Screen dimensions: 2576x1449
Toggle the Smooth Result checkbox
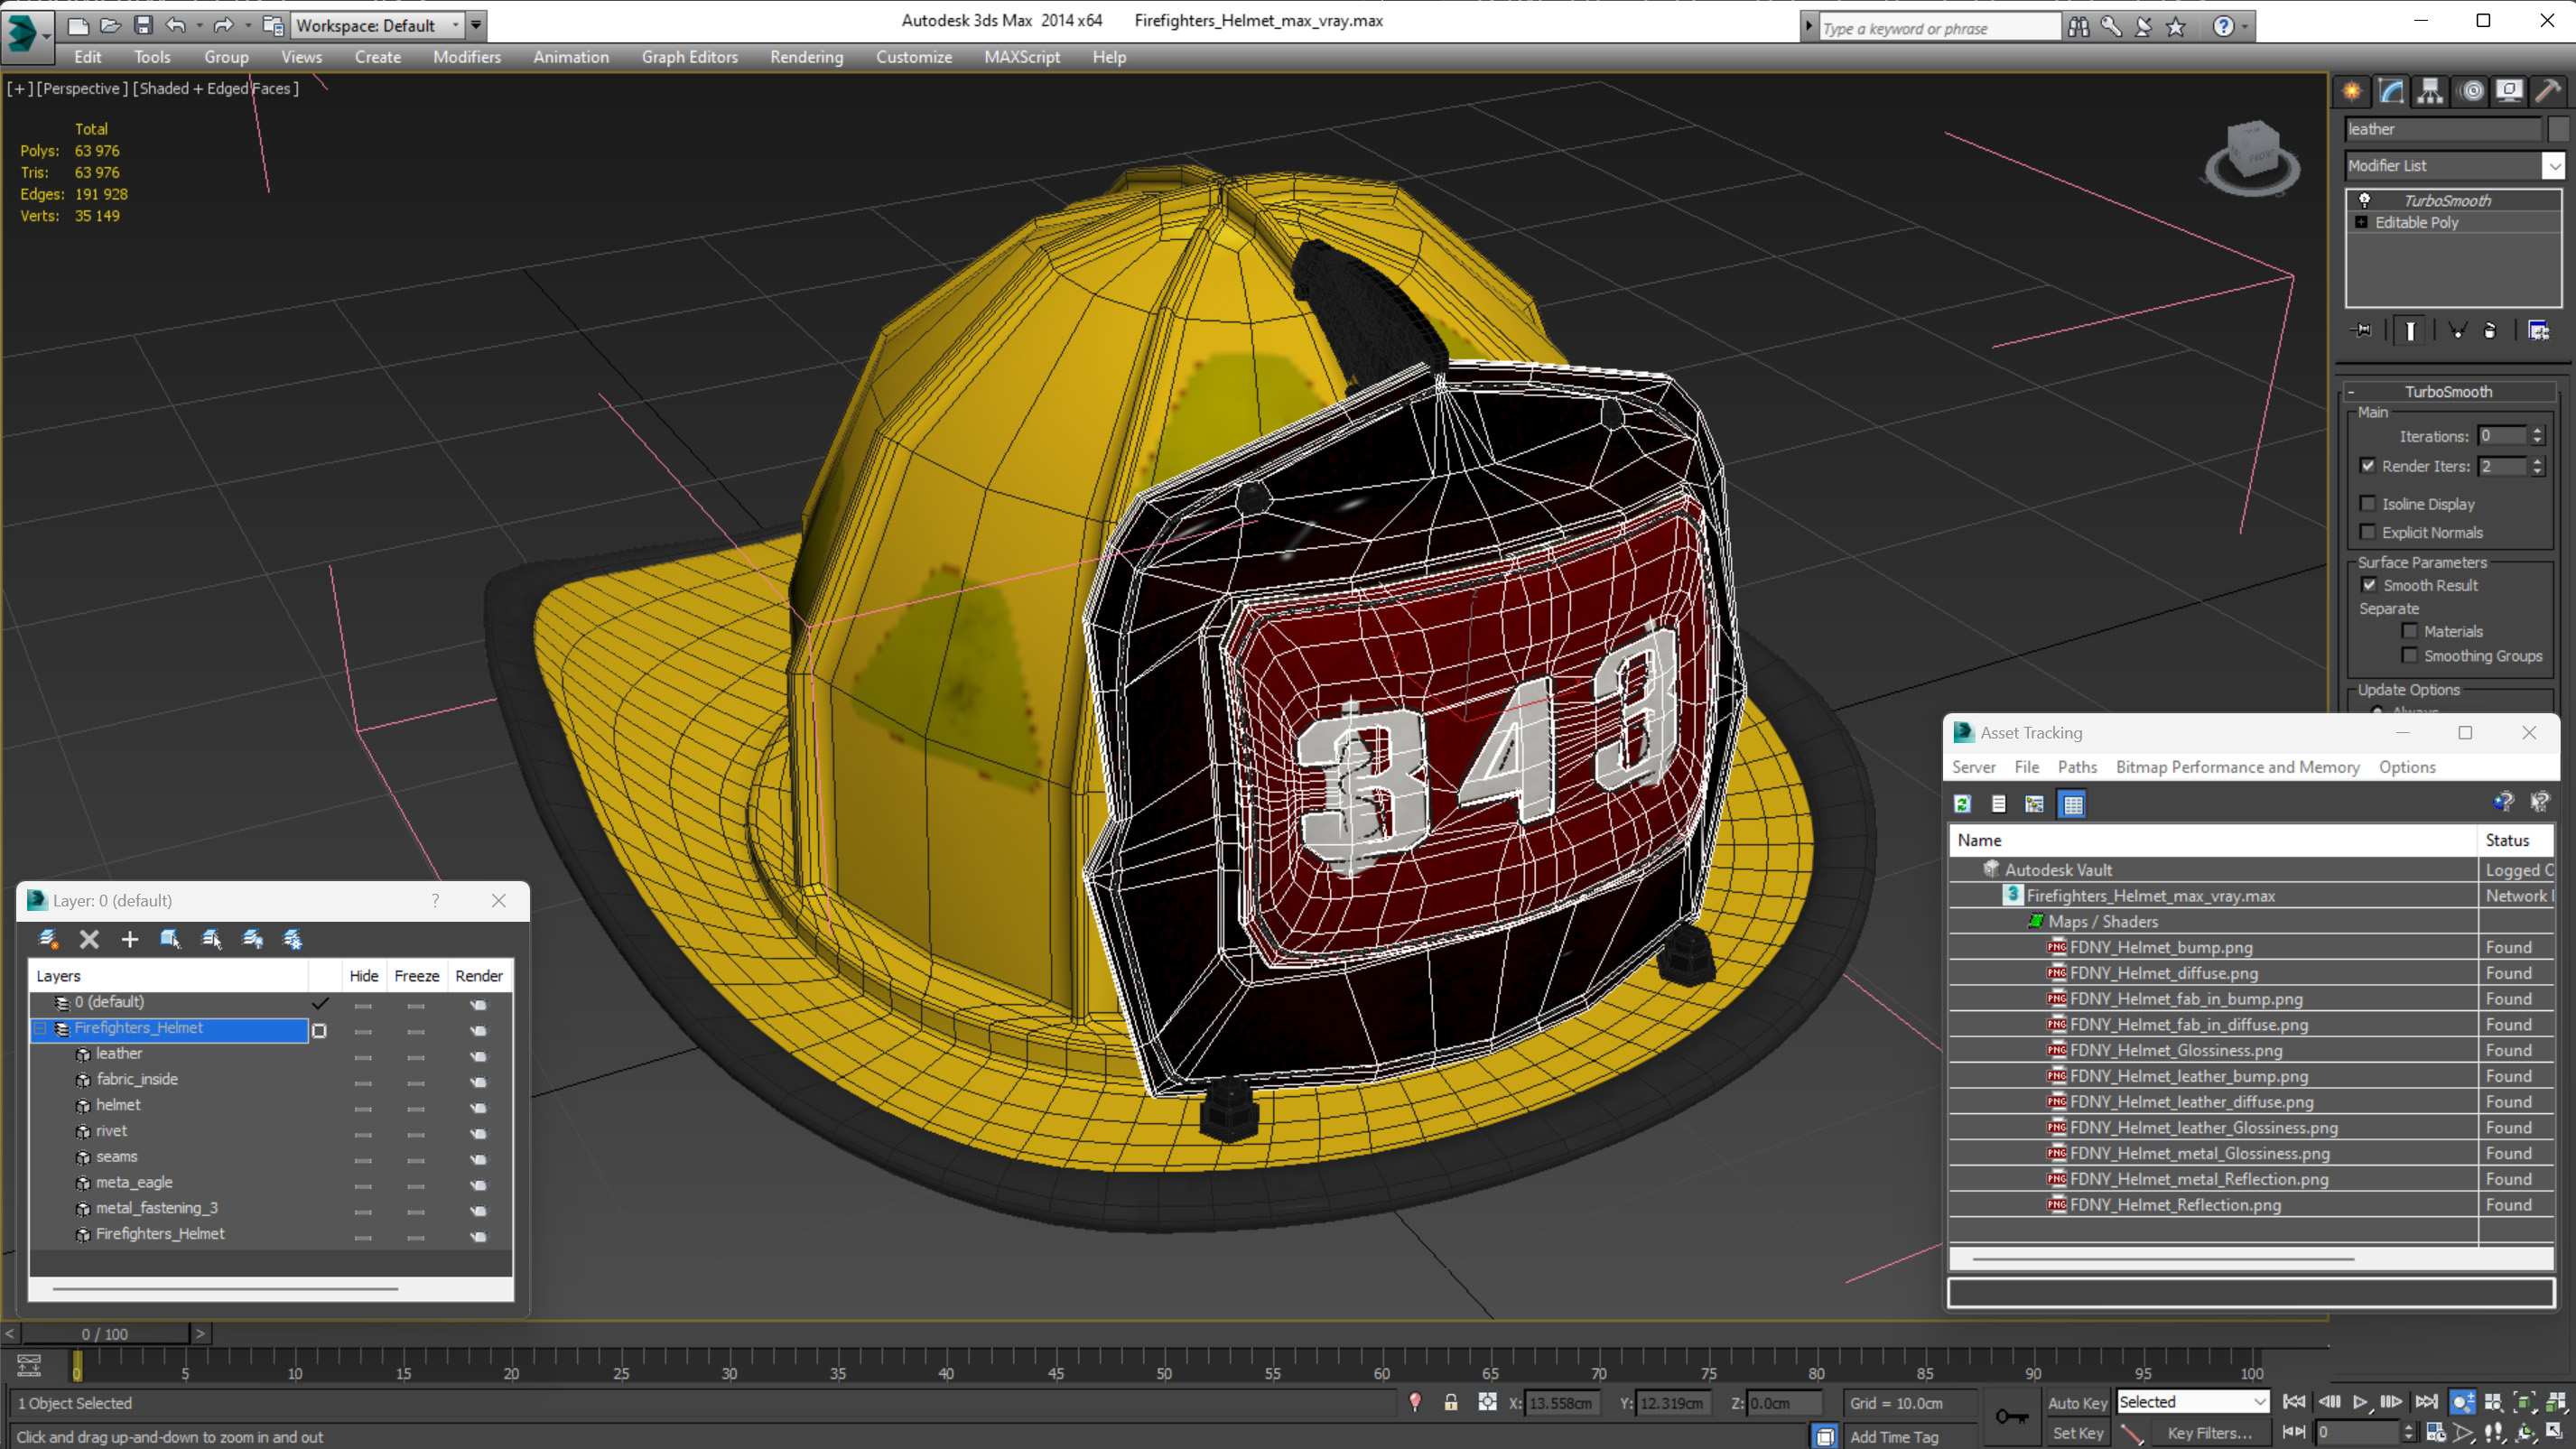point(2369,585)
